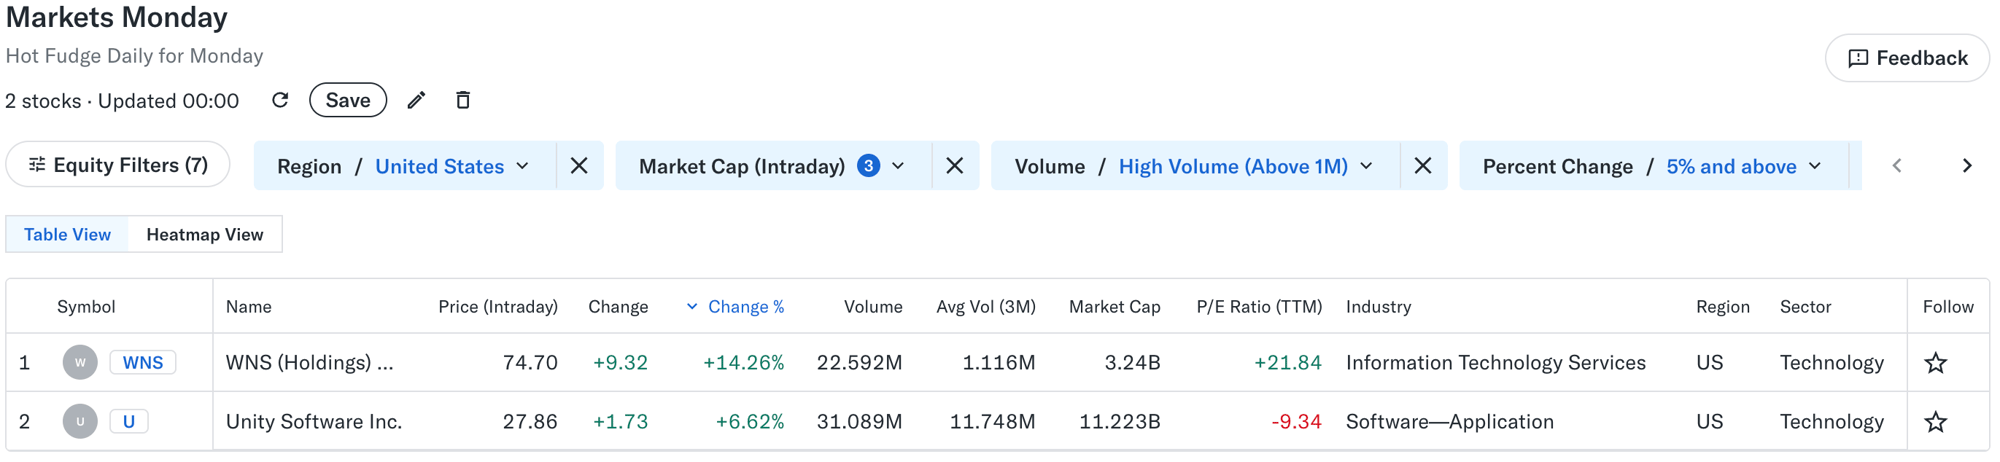Open the Volume High Volume dropdown
This screenshot has height=462, width=2000.
1195,166
